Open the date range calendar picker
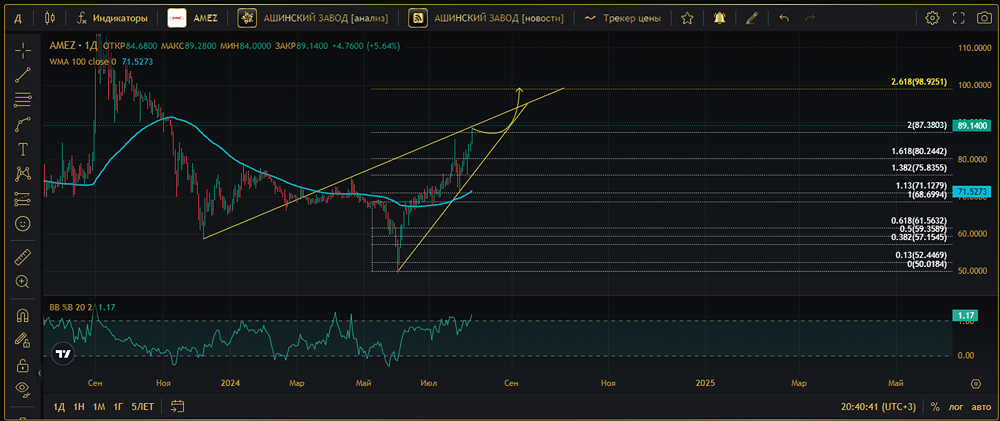 pos(177,406)
